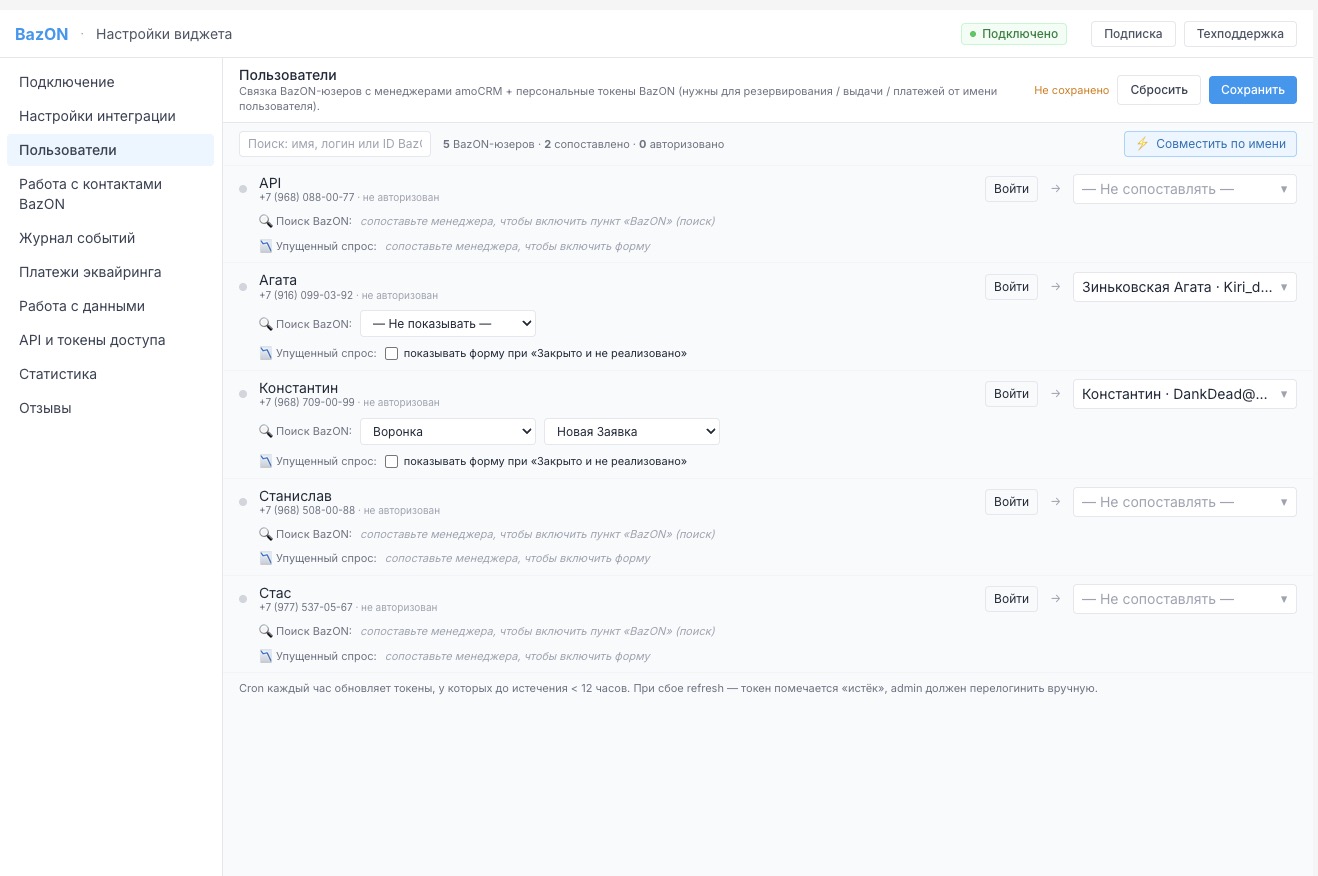The height and width of the screenshot is (876, 1318).
Task: Open API и токены доступа
Action: 110,340
